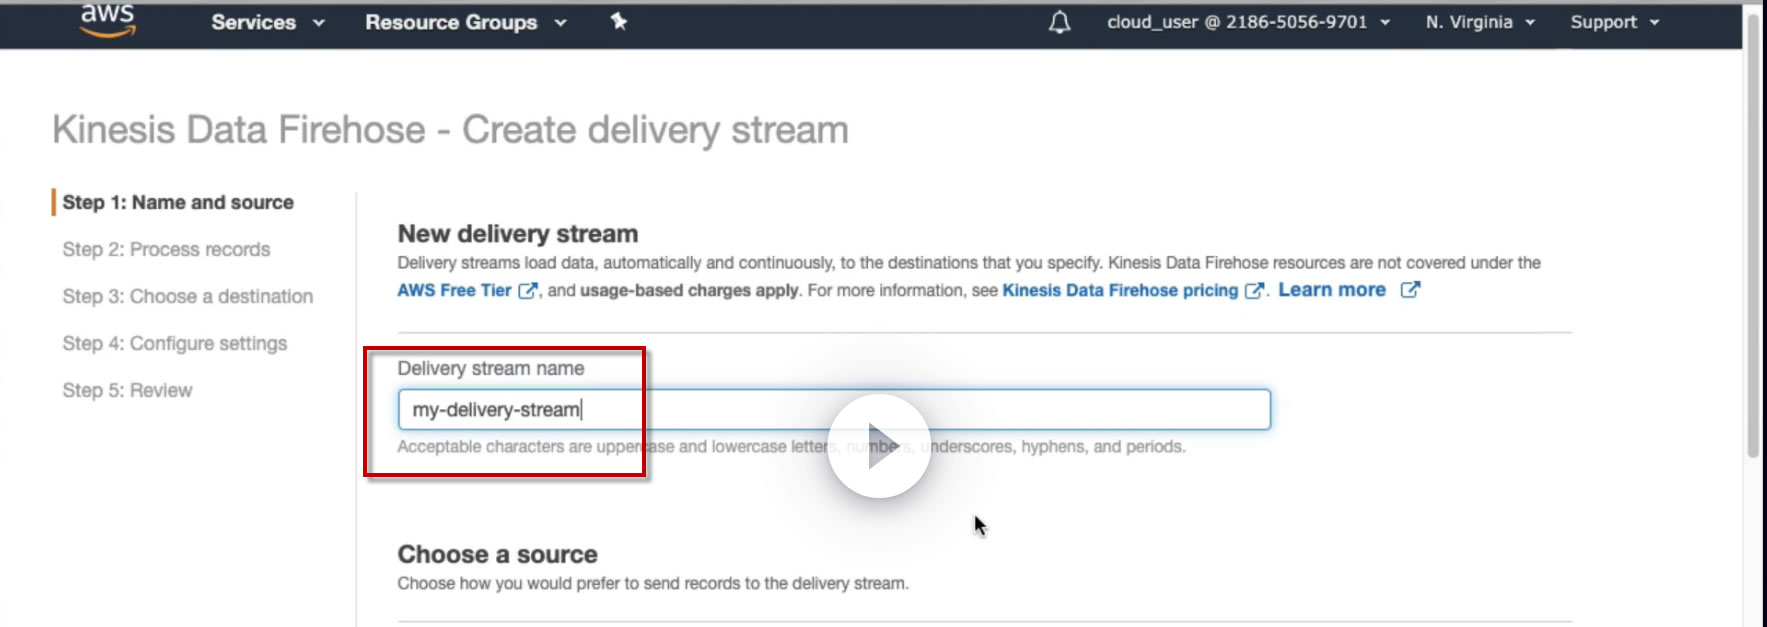
Task: Open the AWS Free Tier link
Action: pyautogui.click(x=454, y=290)
